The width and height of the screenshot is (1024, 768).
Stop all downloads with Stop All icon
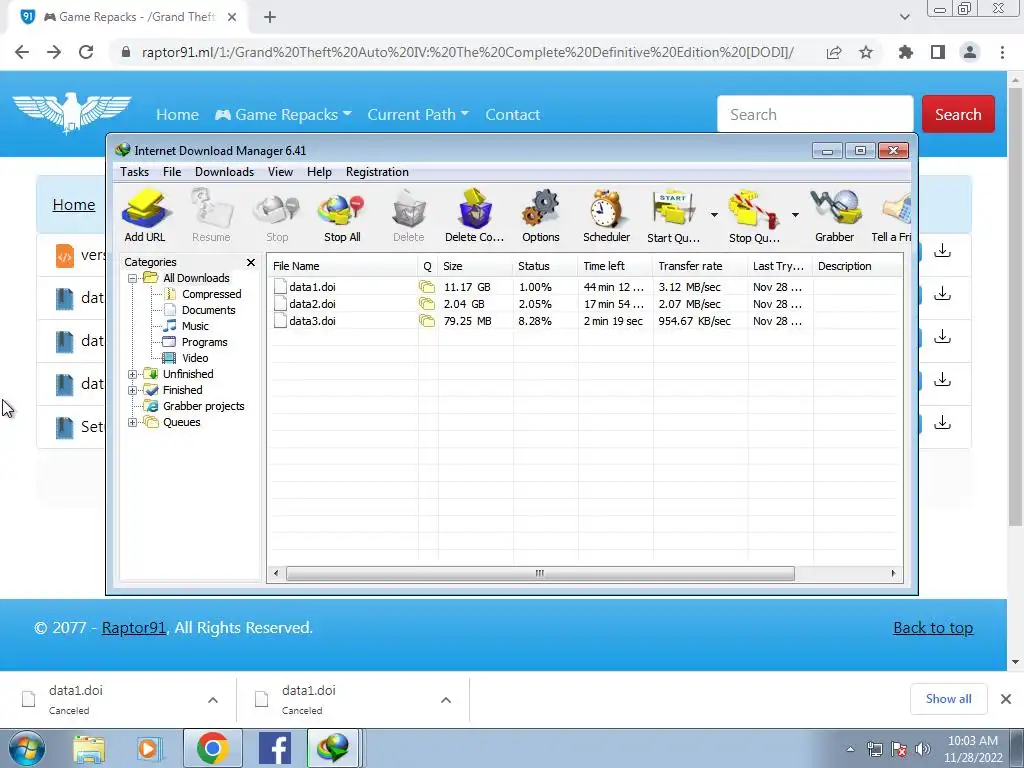pyautogui.click(x=342, y=216)
